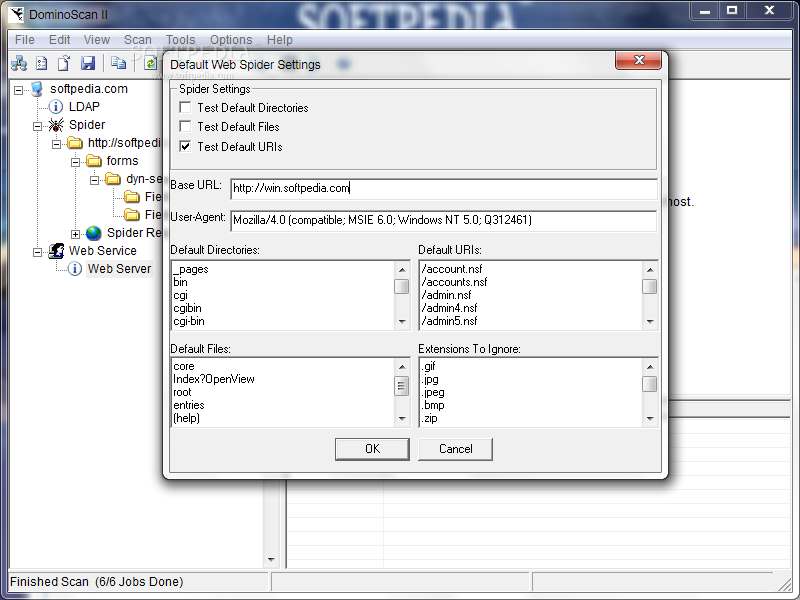
Task: Enable Test Default Files checkbox
Action: tap(185, 127)
